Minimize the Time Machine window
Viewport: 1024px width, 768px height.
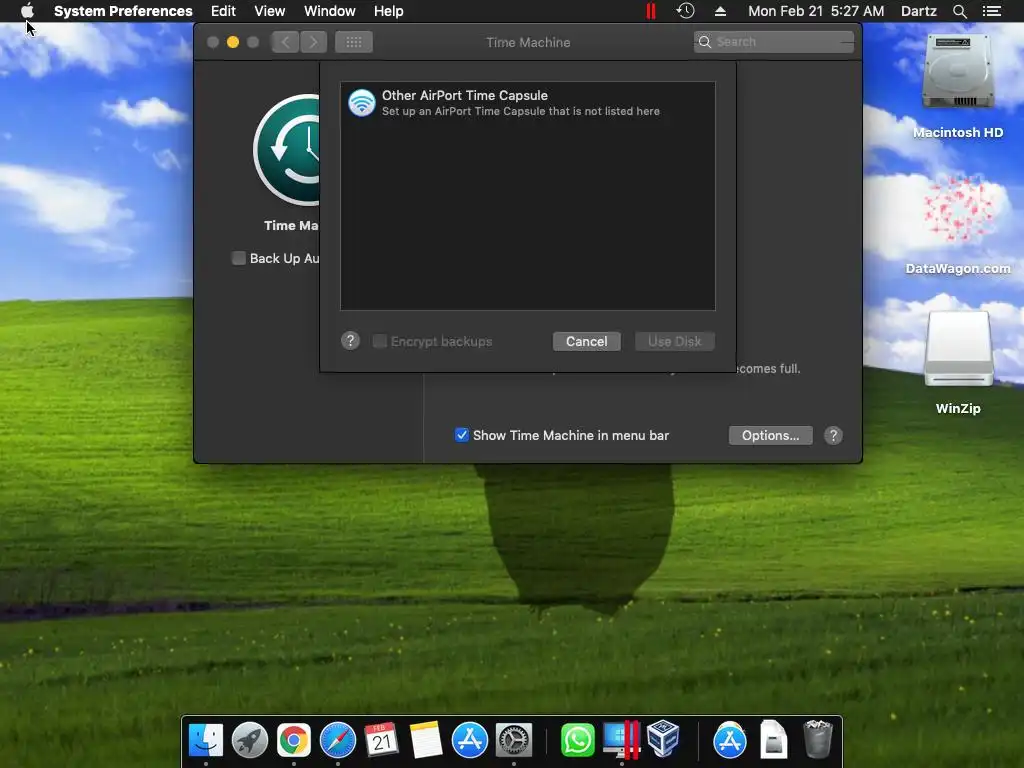point(232,42)
